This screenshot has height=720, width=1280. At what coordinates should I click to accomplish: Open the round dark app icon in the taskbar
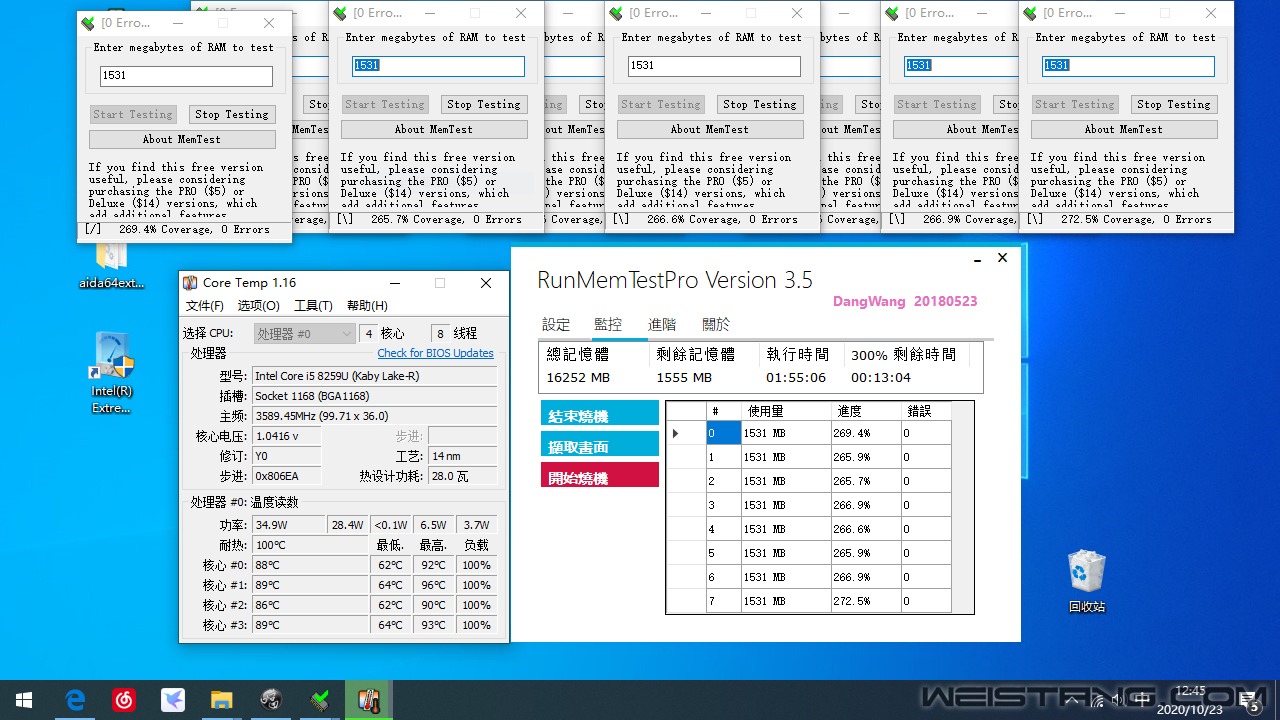point(270,700)
